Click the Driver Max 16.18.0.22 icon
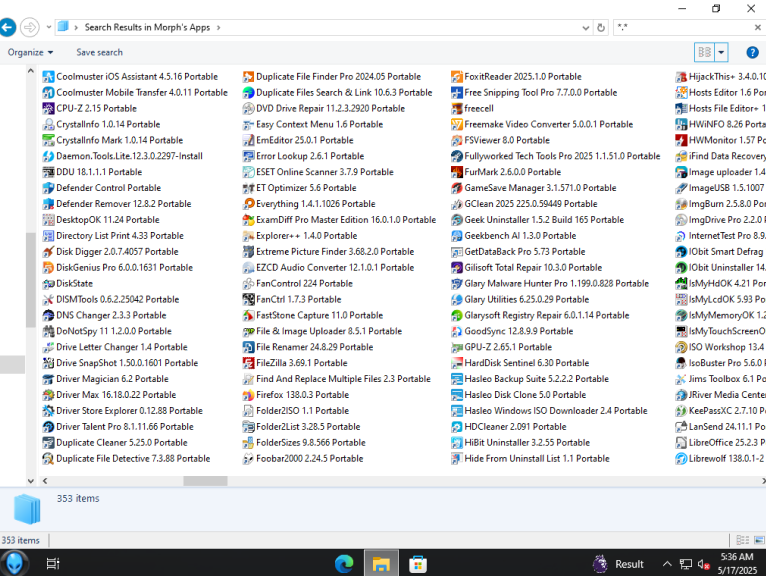The image size is (766, 576). tap(48, 395)
